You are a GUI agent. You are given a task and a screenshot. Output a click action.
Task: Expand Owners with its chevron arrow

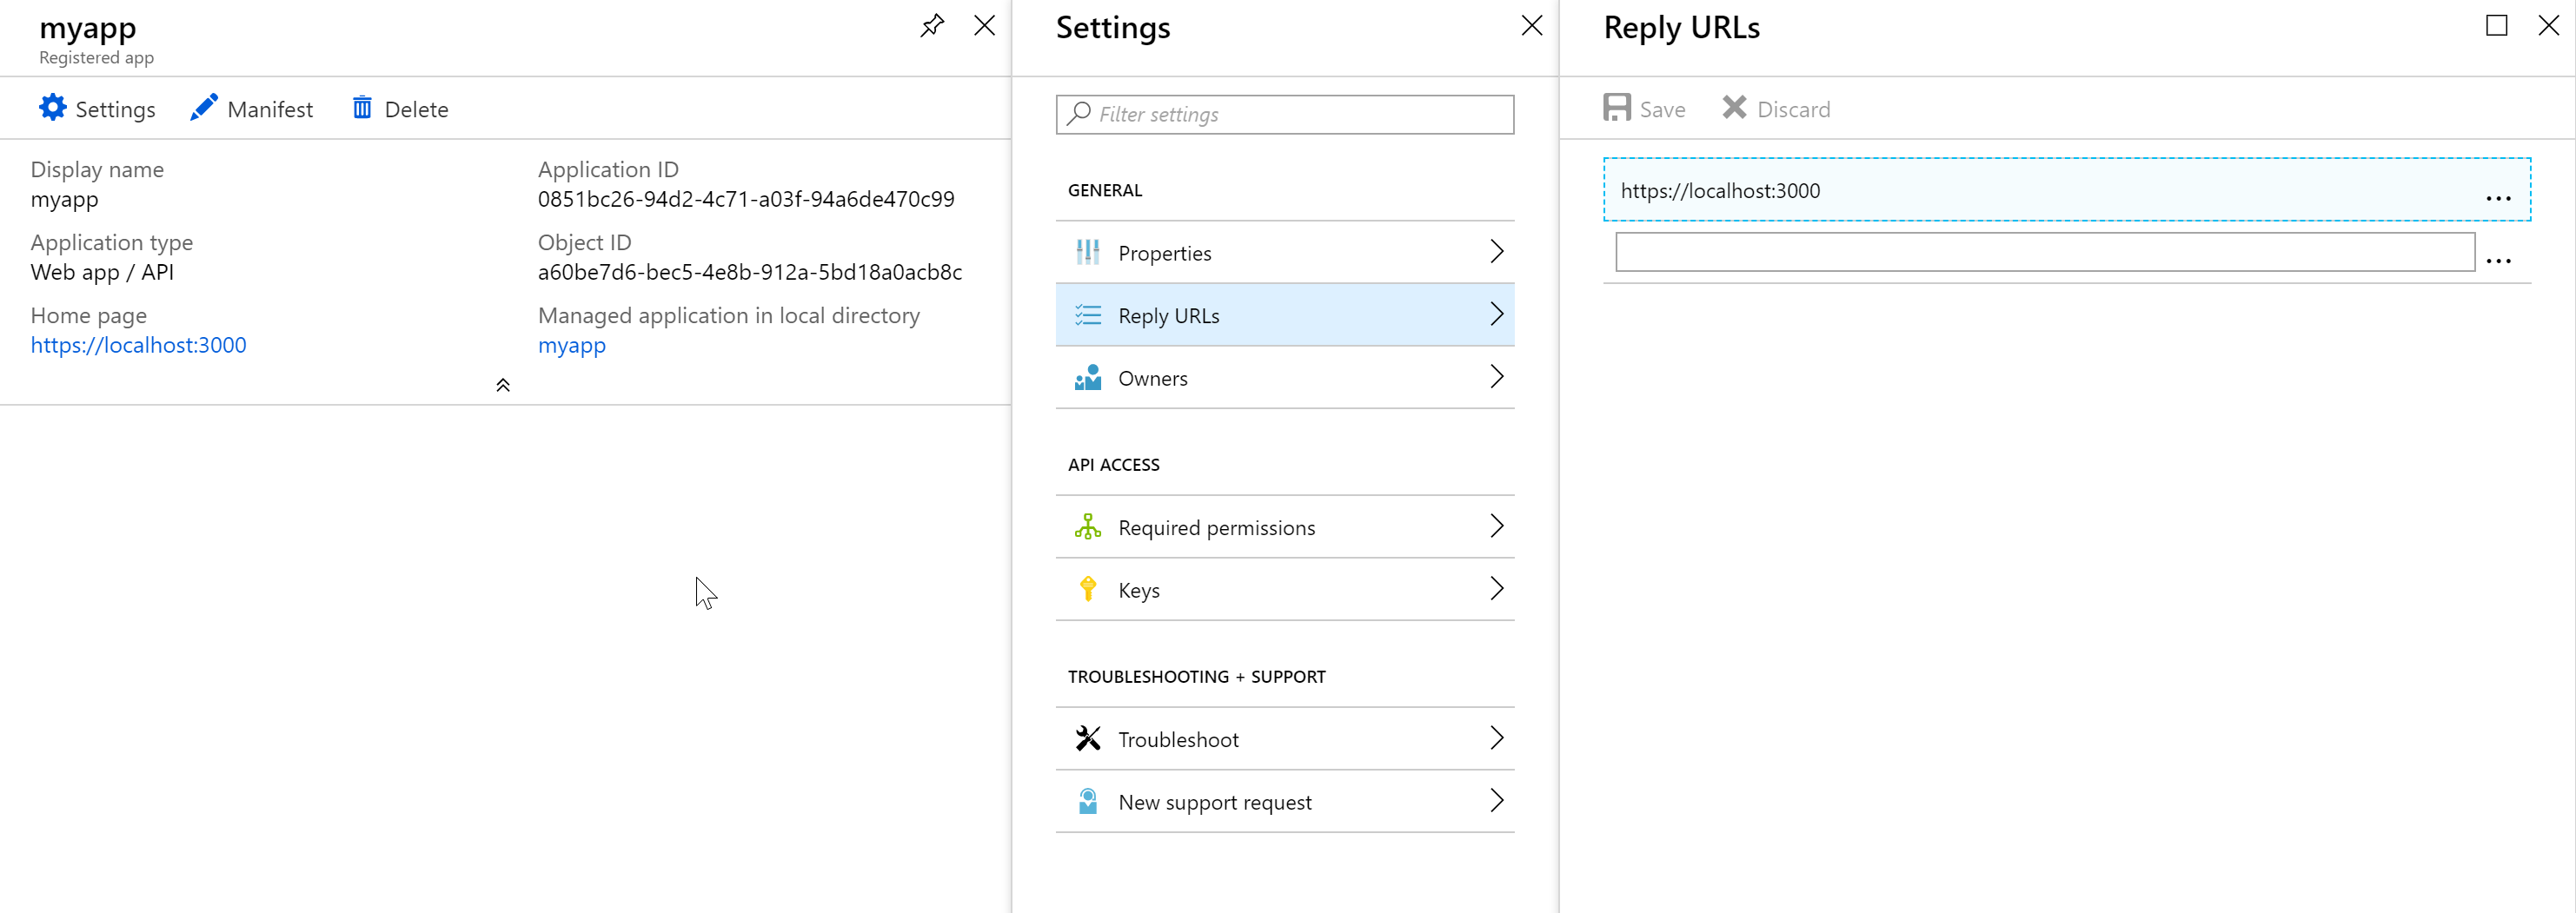(1496, 377)
